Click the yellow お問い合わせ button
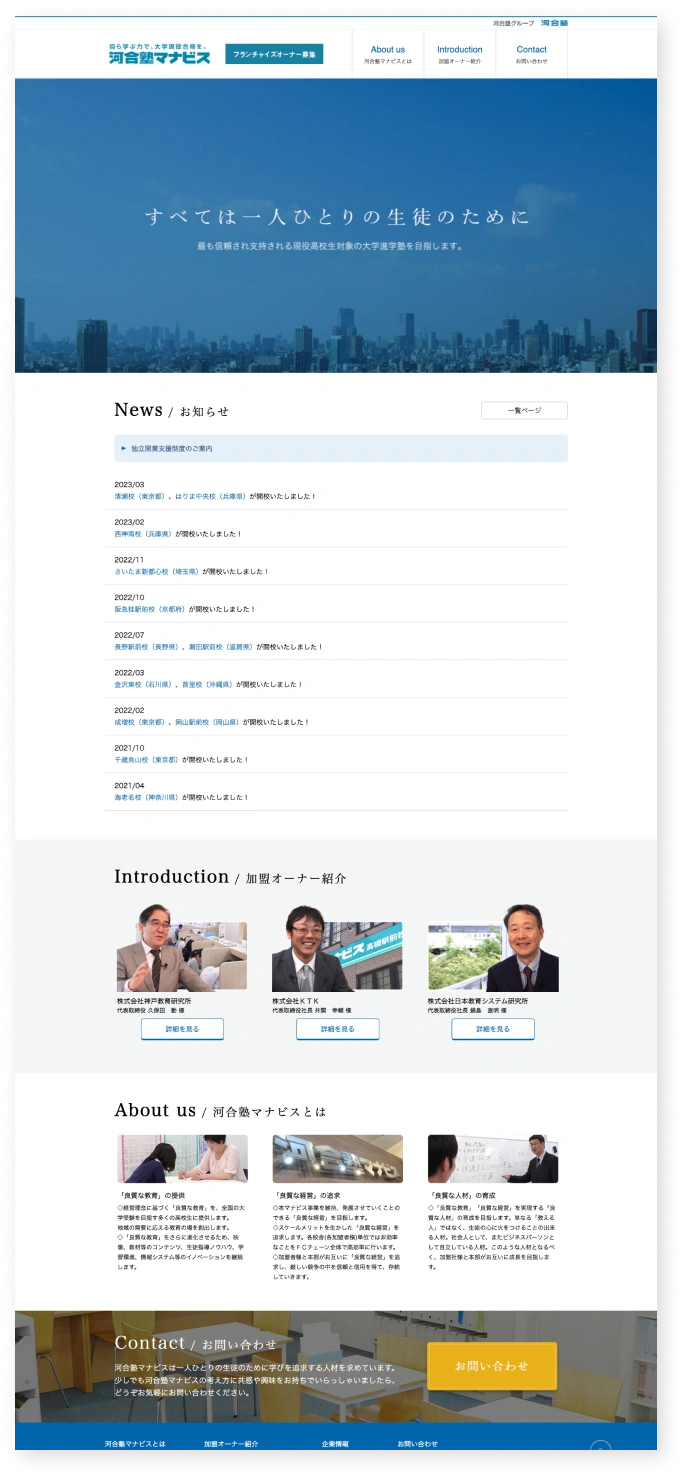The image size is (684, 1476). (x=491, y=1366)
